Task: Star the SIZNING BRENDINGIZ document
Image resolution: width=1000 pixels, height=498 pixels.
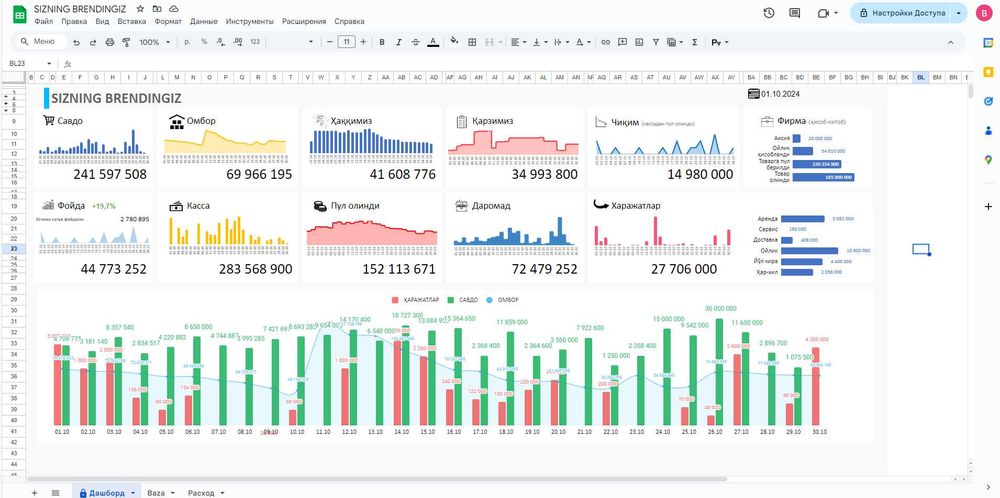Action: pyautogui.click(x=140, y=9)
